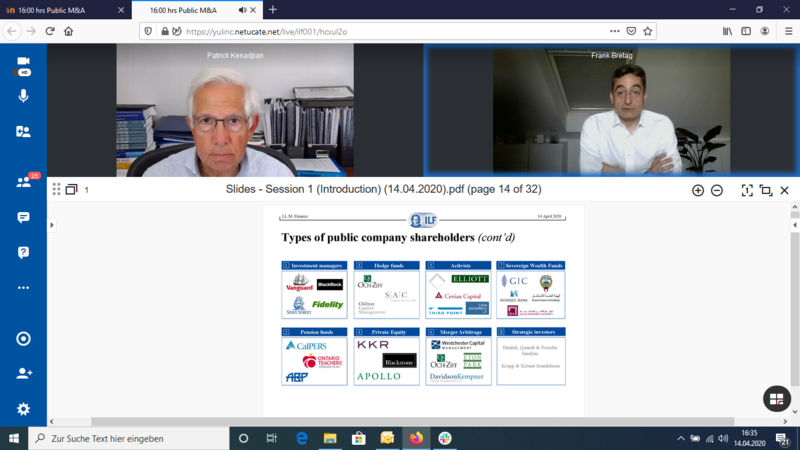Mute the microphone in sidebar
The width and height of the screenshot is (800, 450).
click(x=23, y=96)
